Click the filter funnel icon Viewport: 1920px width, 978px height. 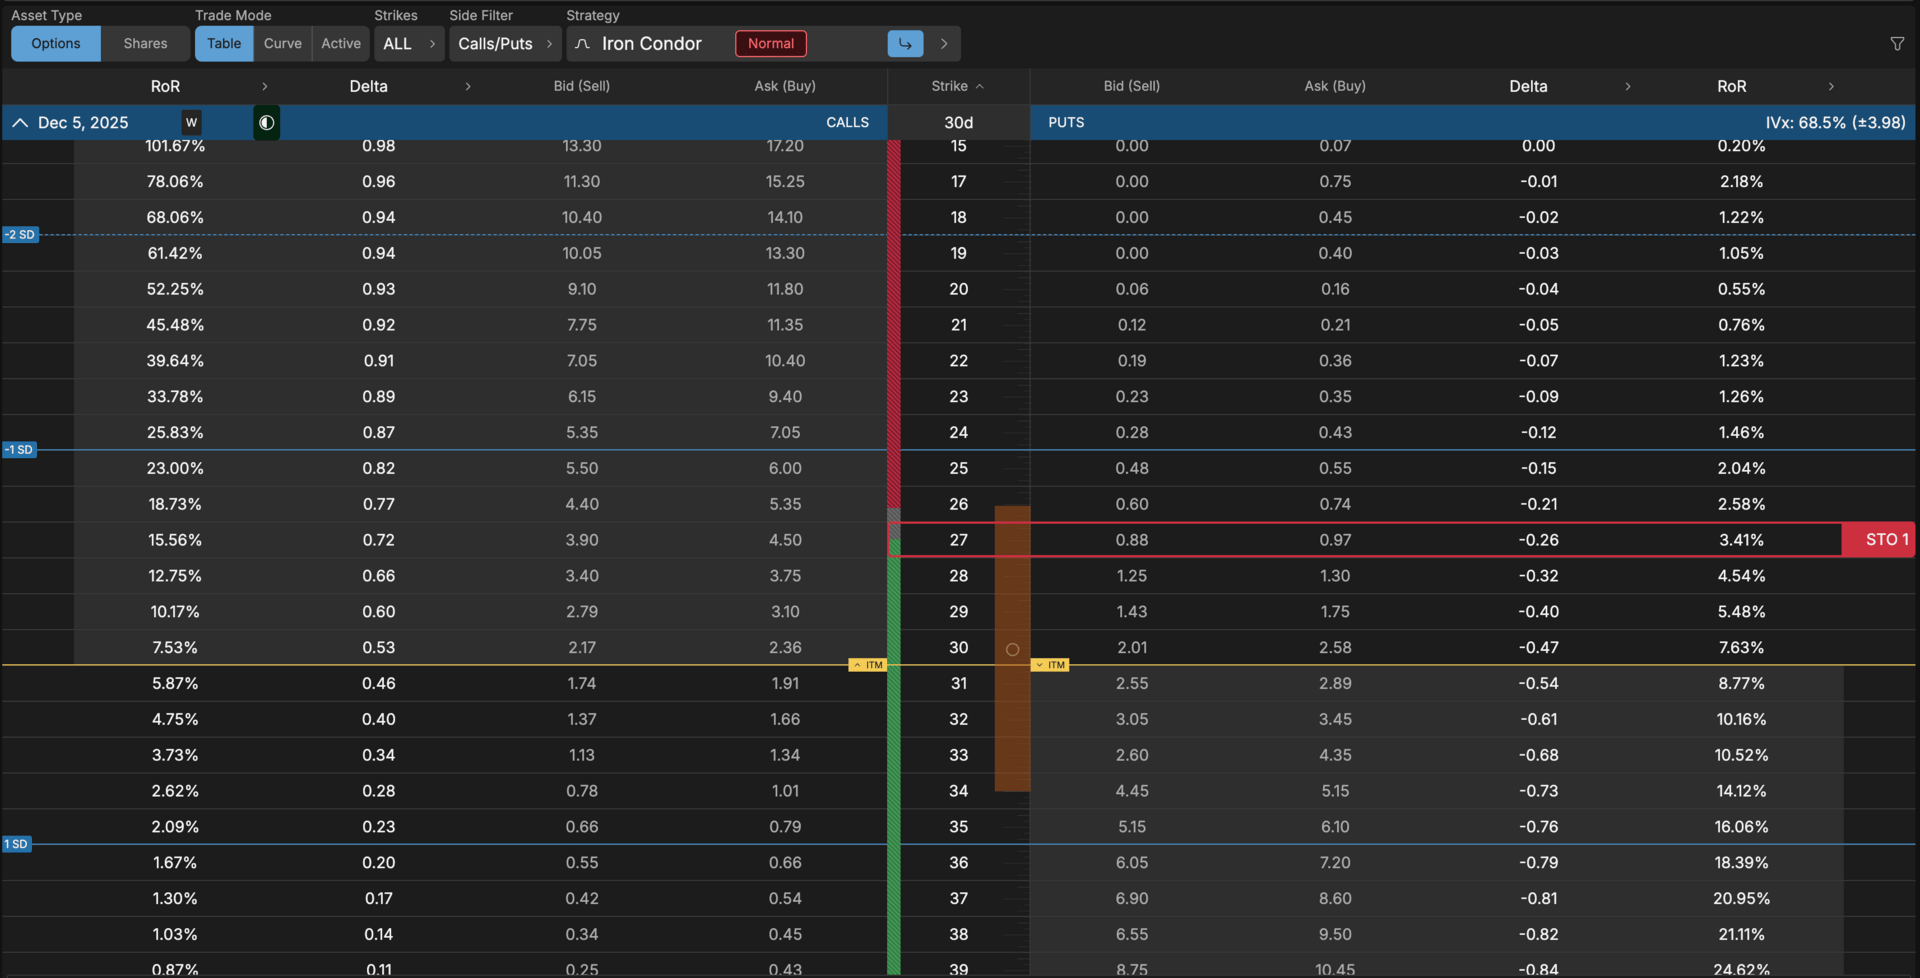click(x=1897, y=44)
